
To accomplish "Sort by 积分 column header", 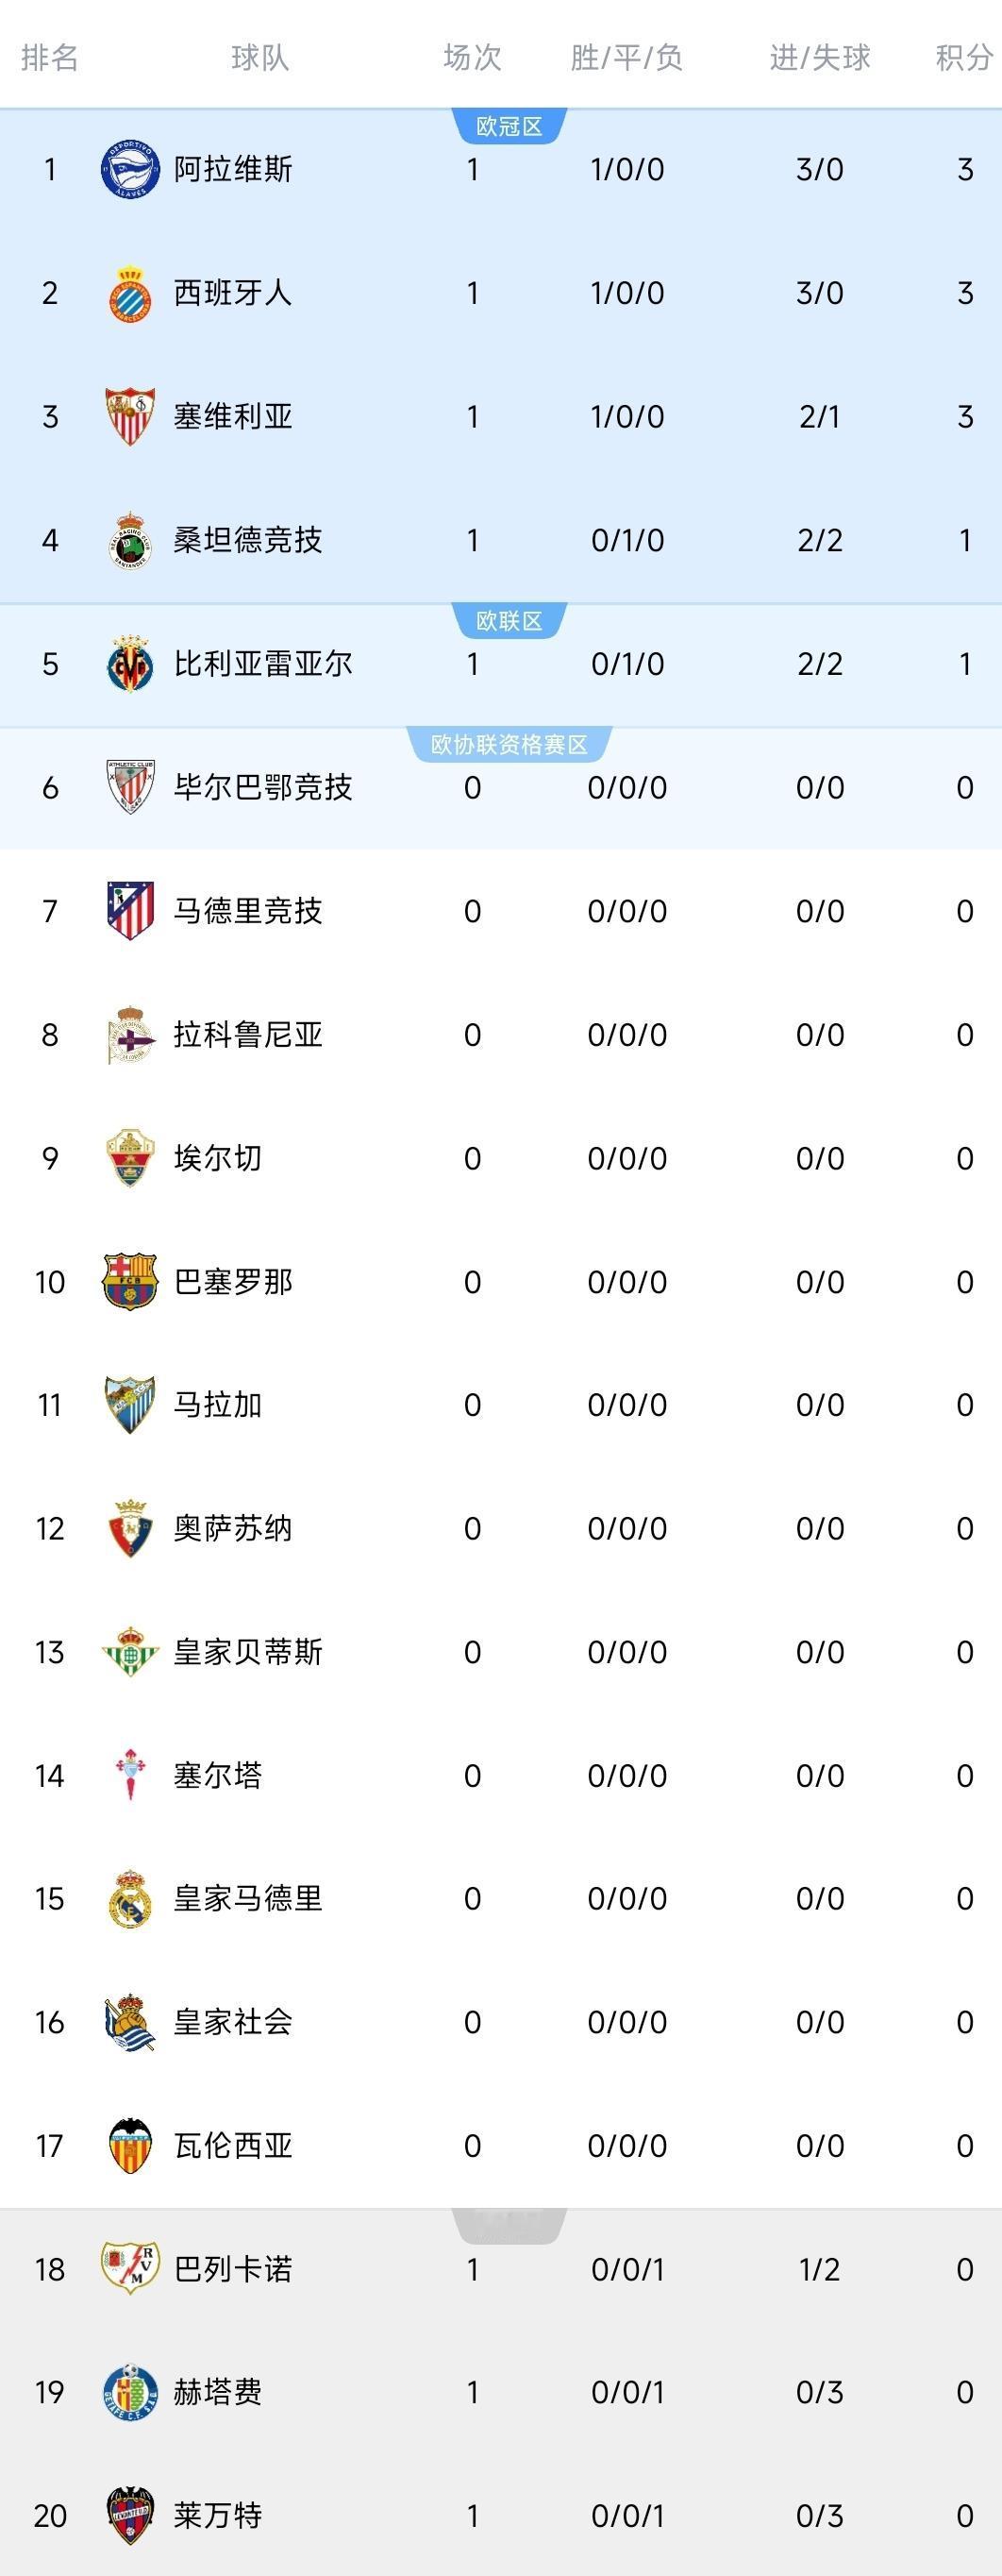I will 963,57.
